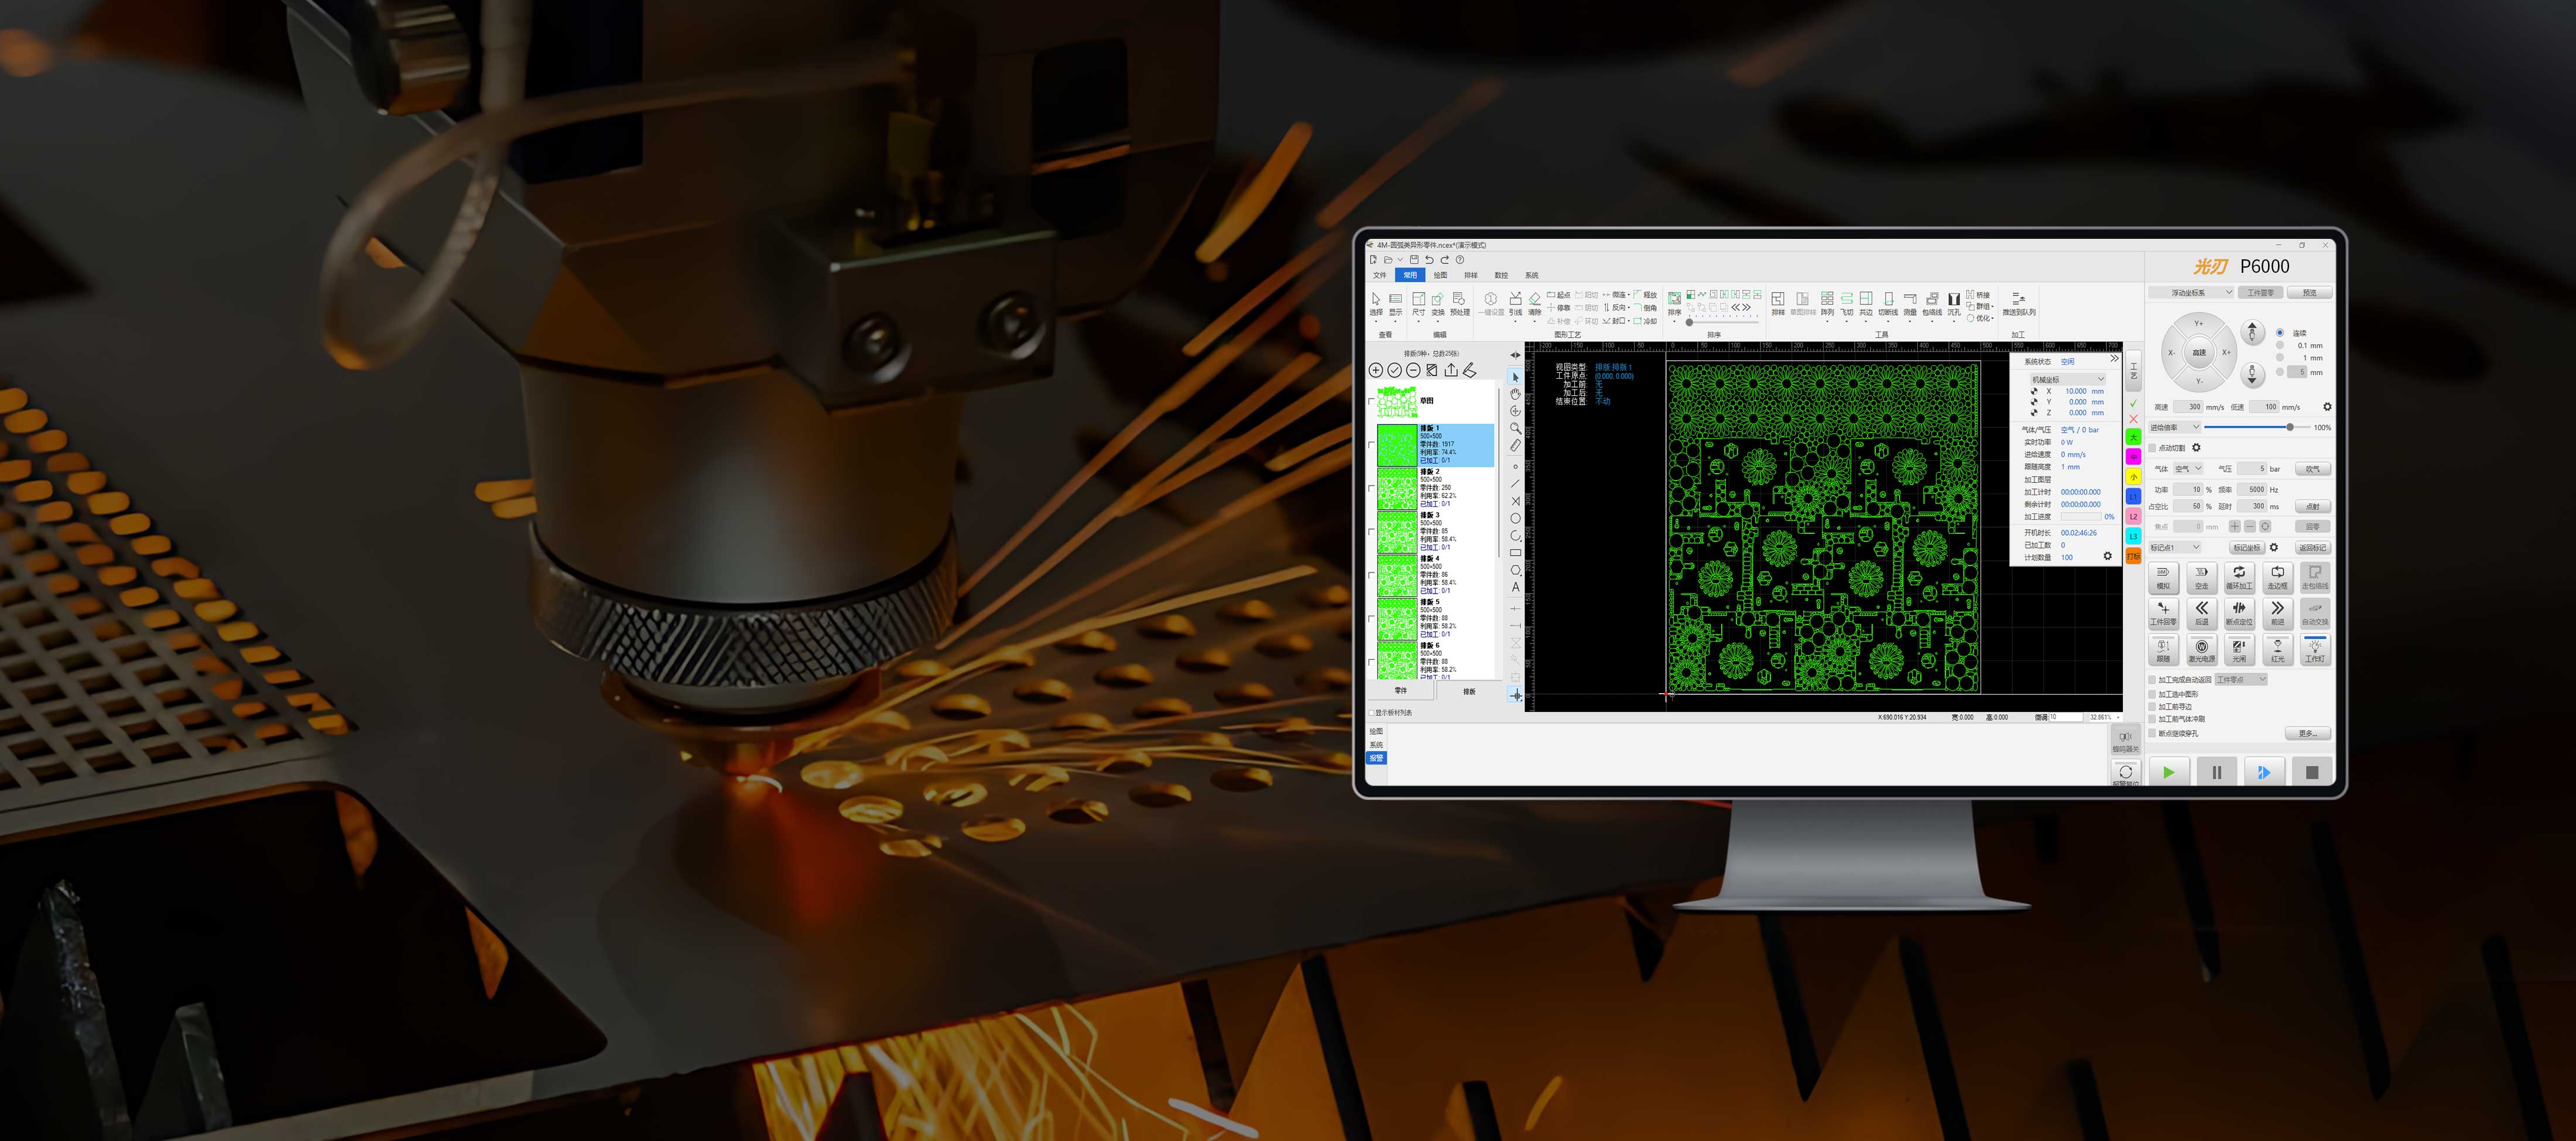Select the 0.1 mm step radio button
This screenshot has width=2576, height=1141.
[2280, 345]
